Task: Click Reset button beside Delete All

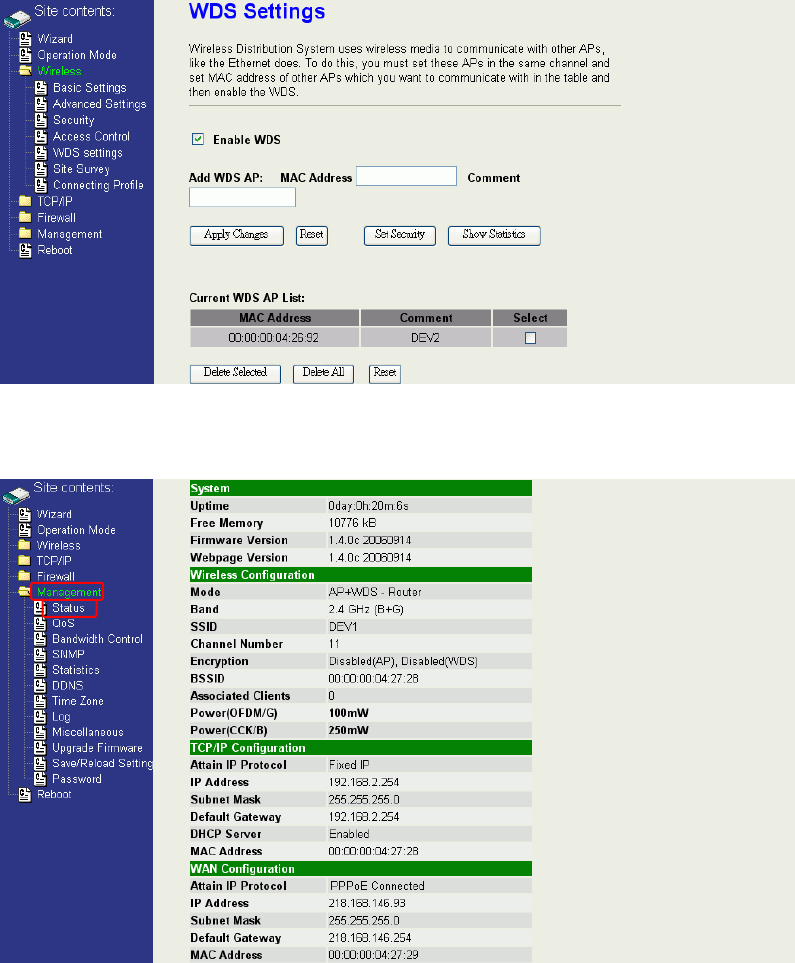Action: tap(385, 373)
